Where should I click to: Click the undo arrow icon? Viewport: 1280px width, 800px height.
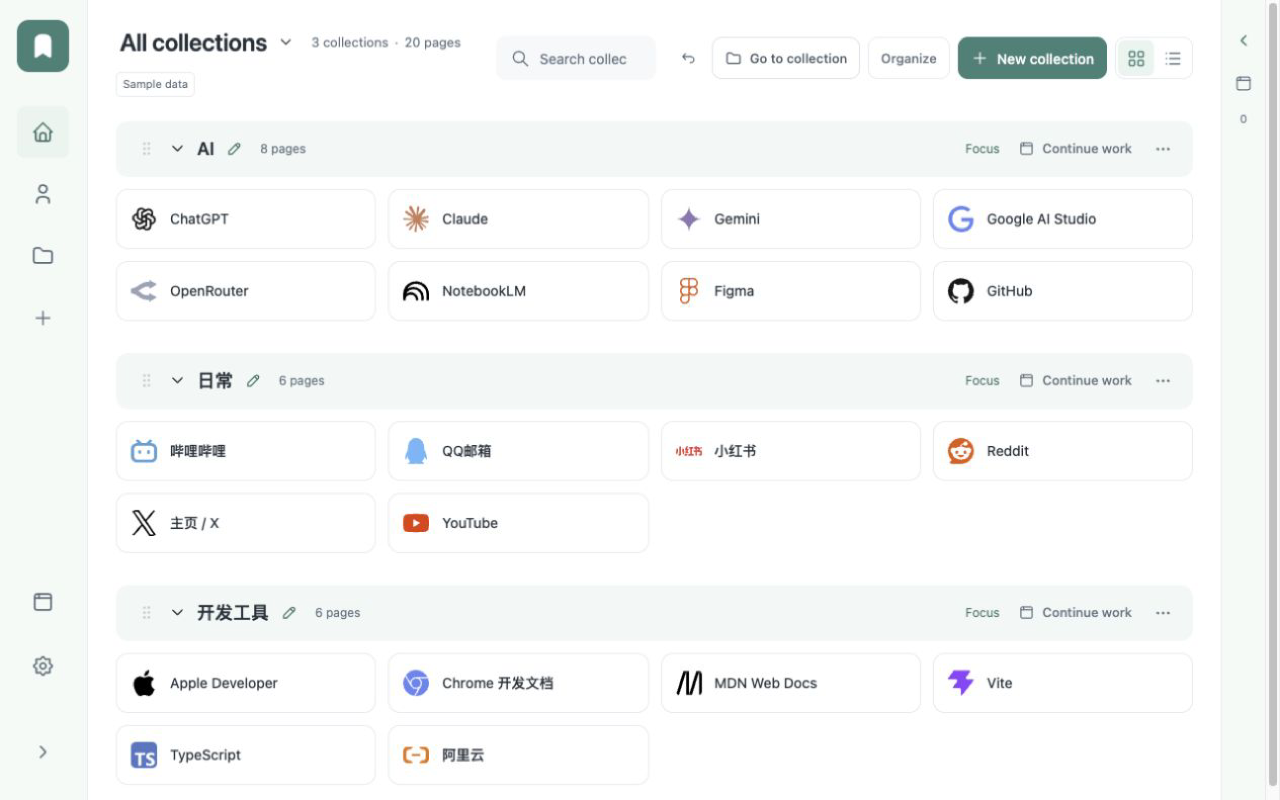(x=688, y=58)
